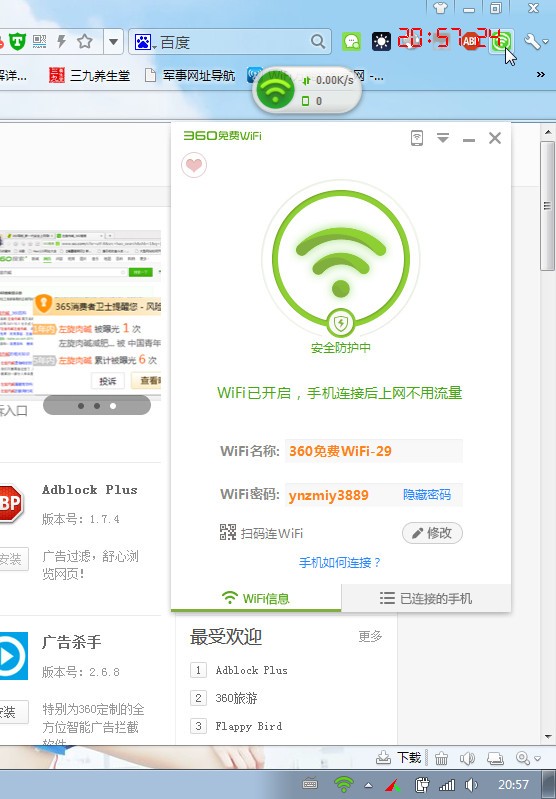Screen dimensions: 556x799
Task: Click the 广告杀手 extension title
Action: tap(71, 642)
